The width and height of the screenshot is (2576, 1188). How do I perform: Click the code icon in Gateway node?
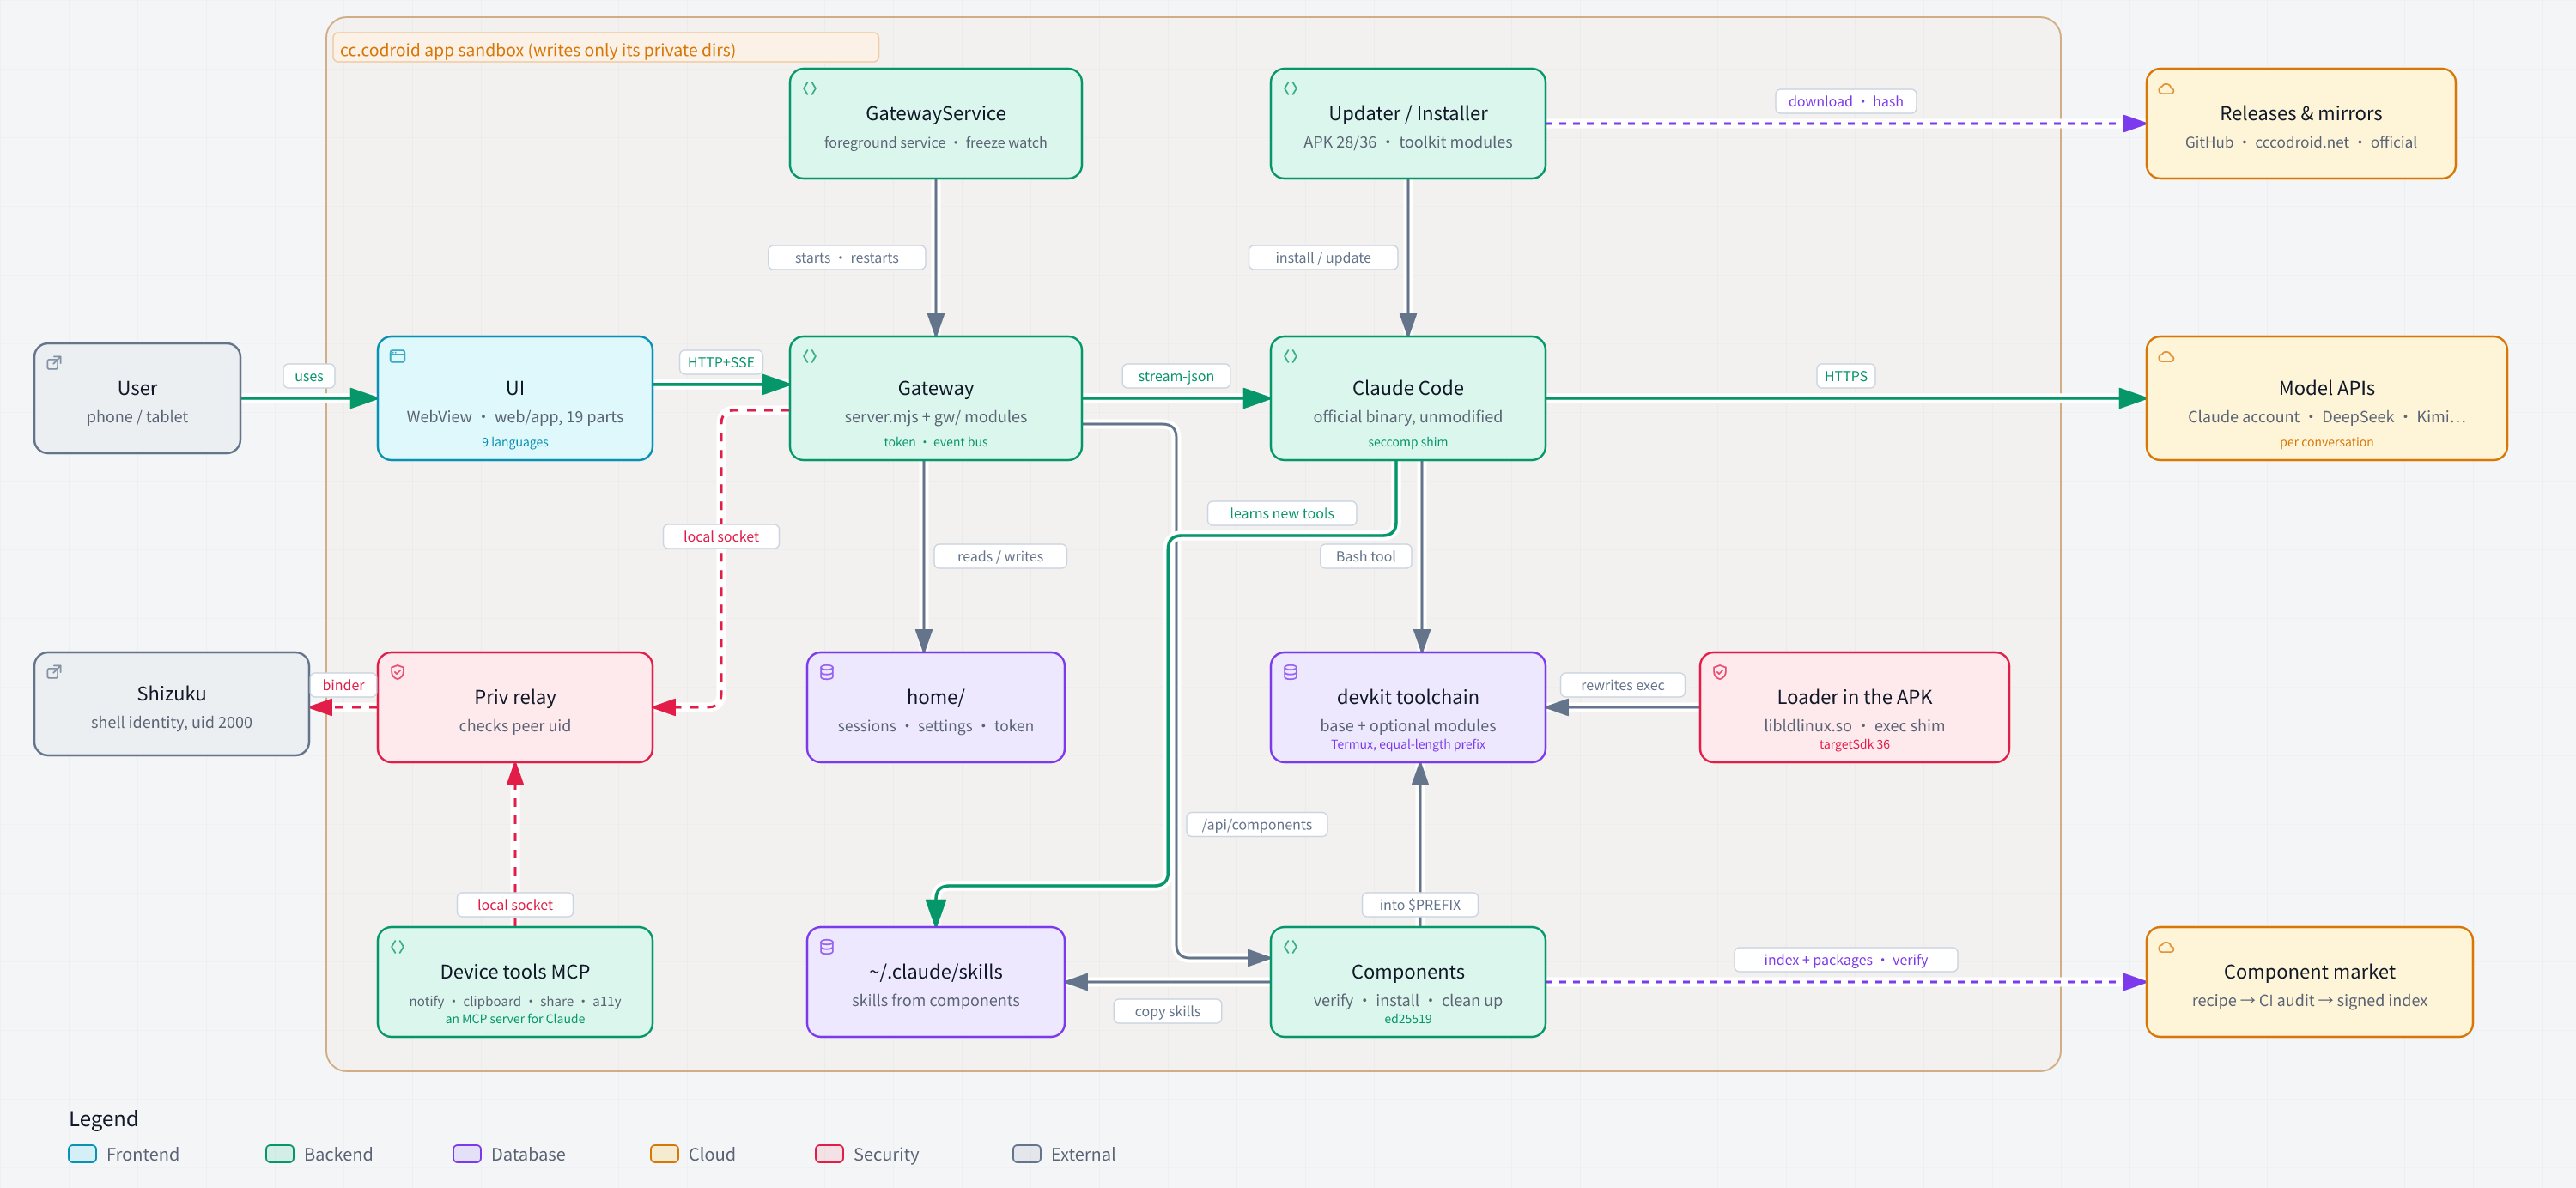[810, 356]
